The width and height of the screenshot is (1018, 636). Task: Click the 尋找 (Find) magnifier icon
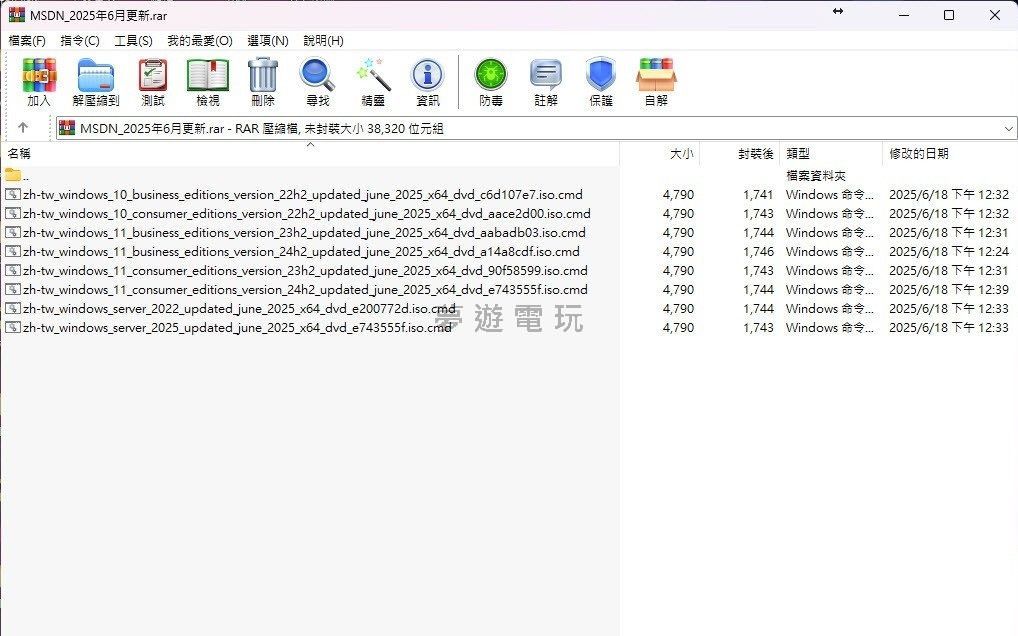coord(317,82)
